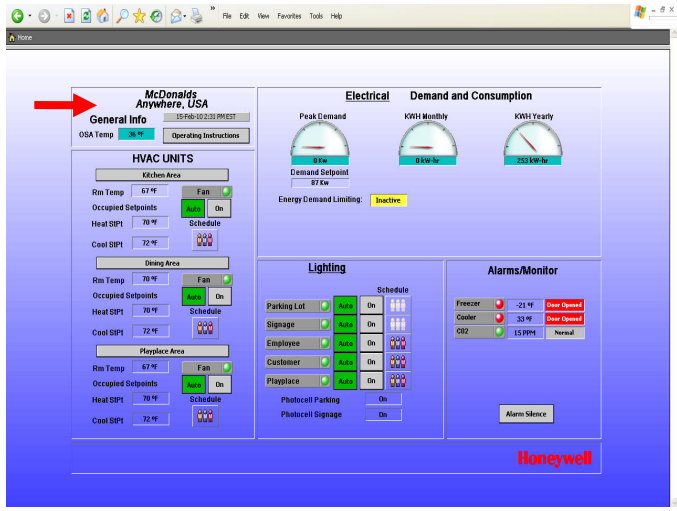The height and width of the screenshot is (511, 677).
Task: Click the Cooler red alarm indicator
Action: pos(499,318)
